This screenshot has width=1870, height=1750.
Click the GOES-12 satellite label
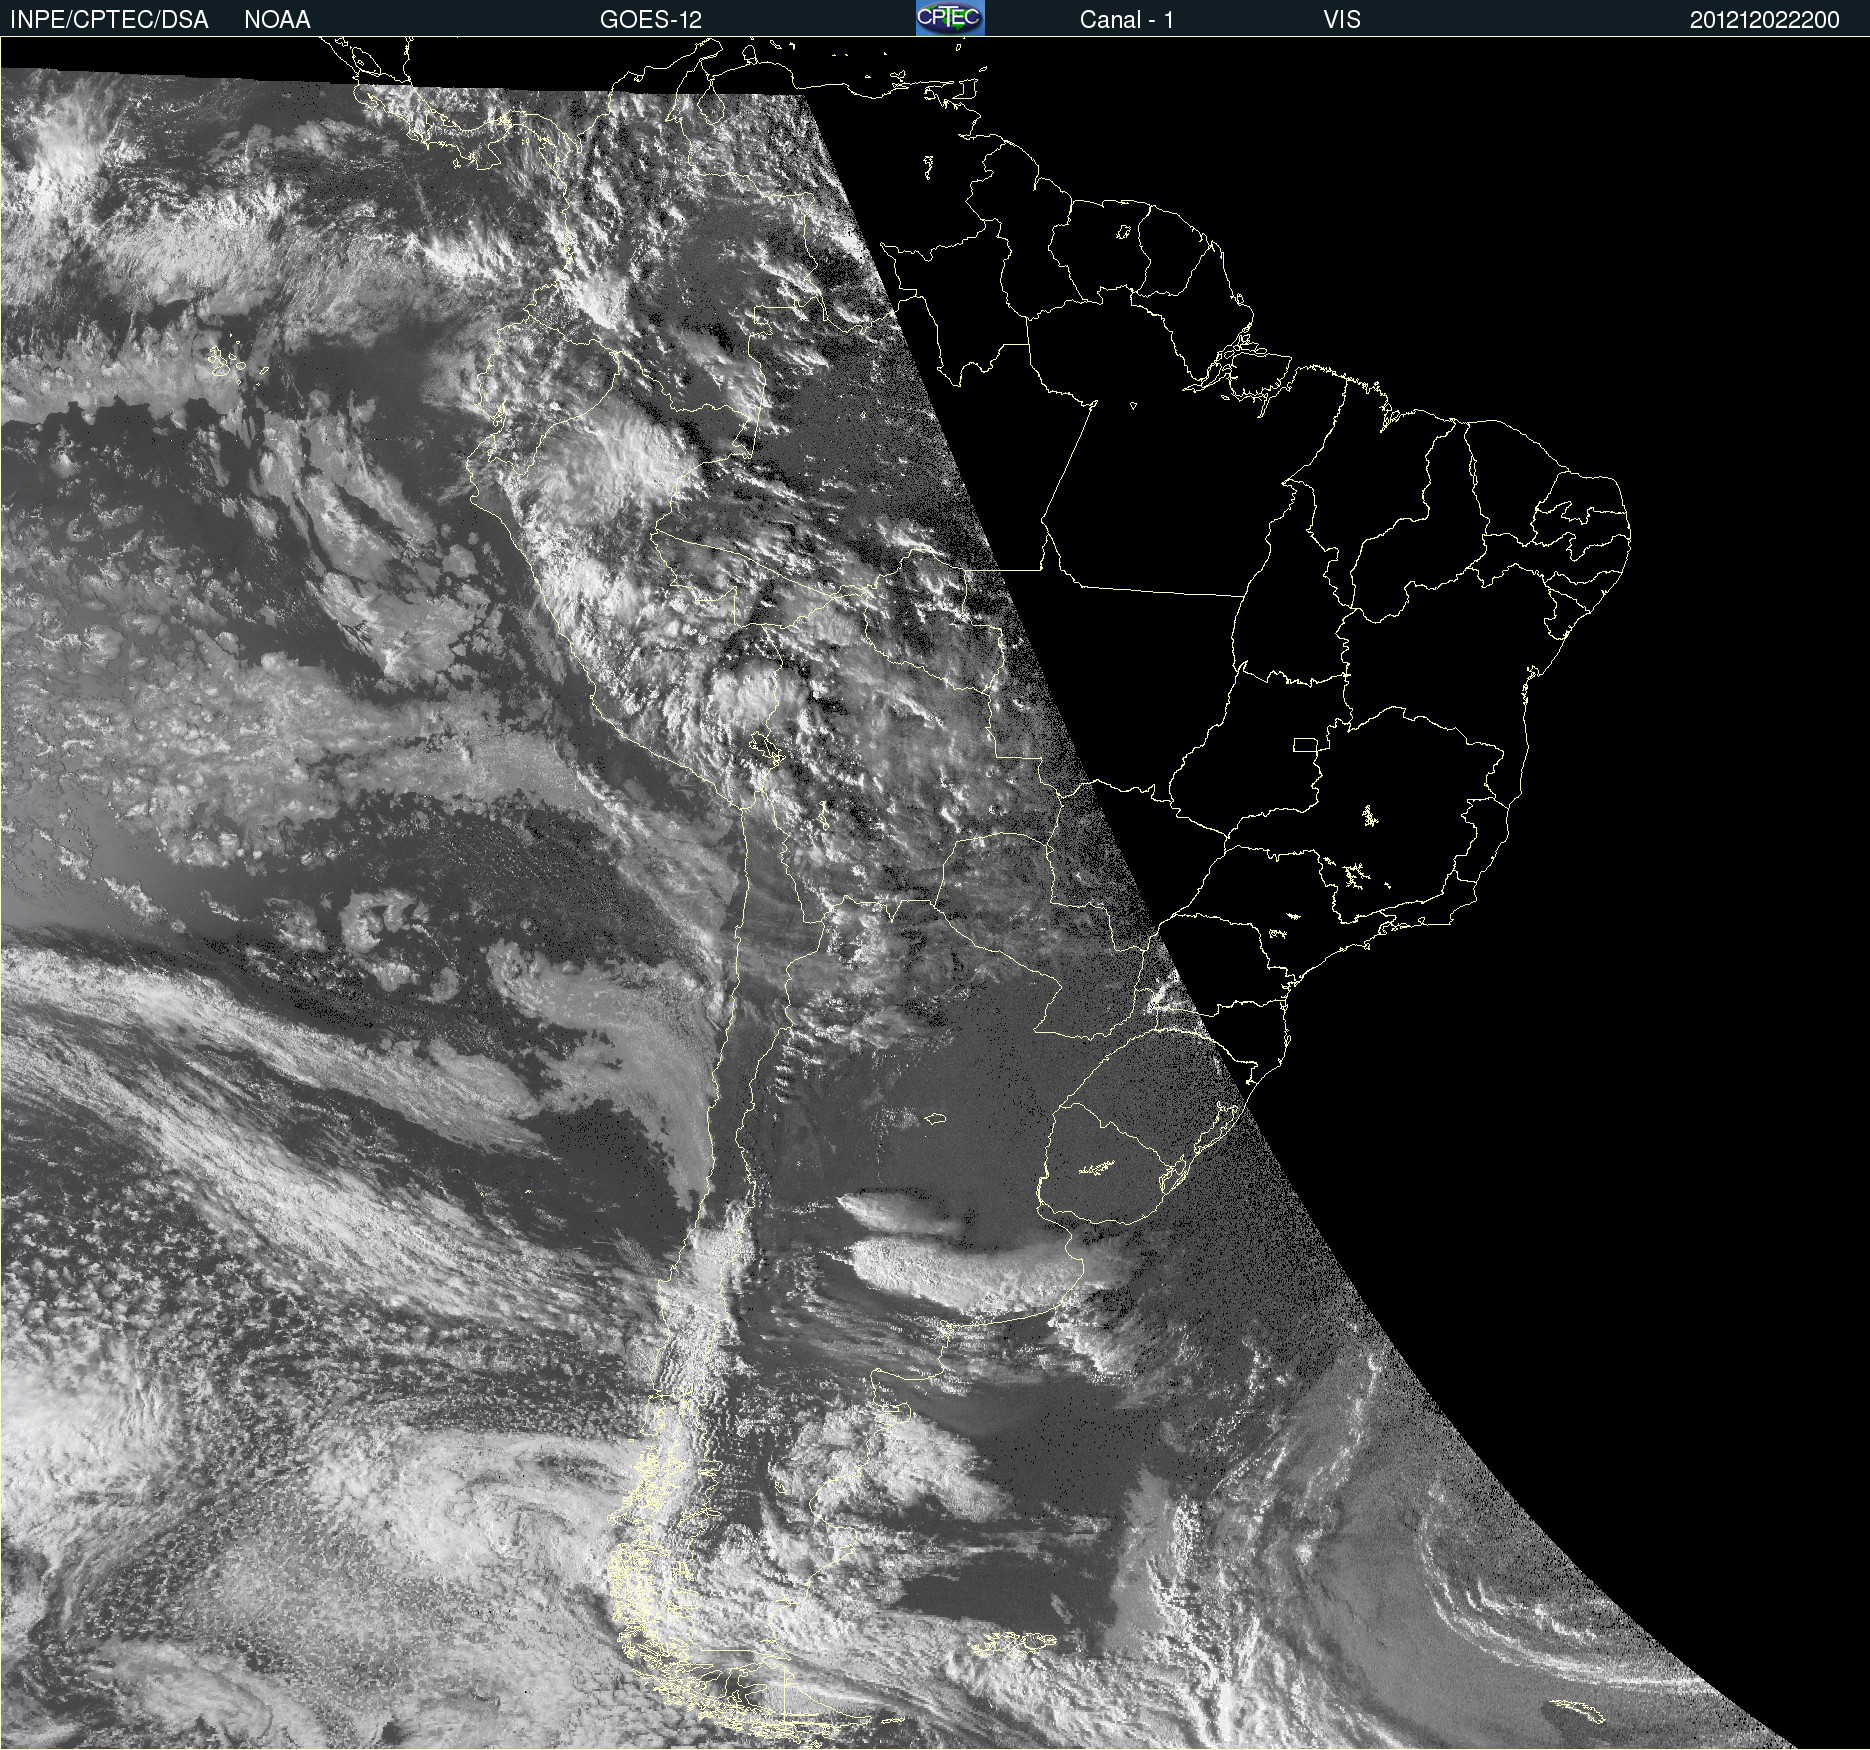coord(651,20)
